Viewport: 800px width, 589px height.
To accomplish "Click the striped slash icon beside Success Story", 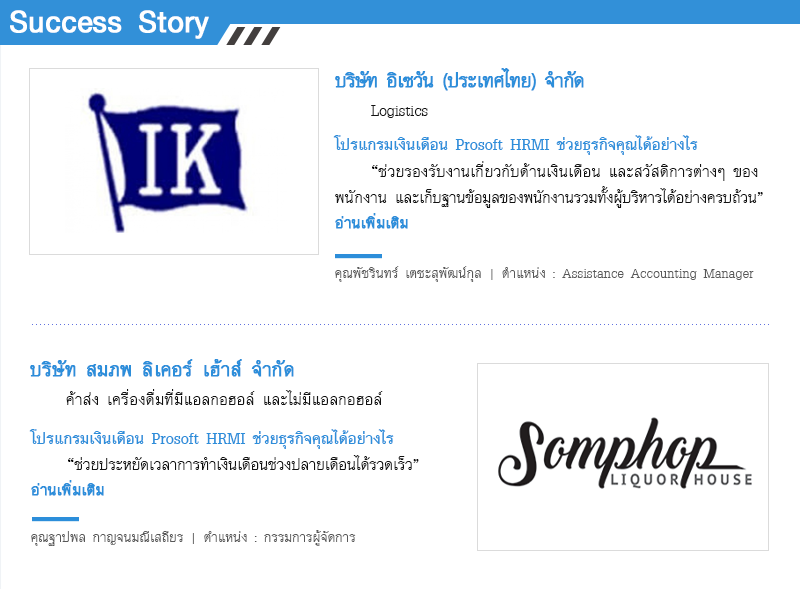I will (x=253, y=36).
